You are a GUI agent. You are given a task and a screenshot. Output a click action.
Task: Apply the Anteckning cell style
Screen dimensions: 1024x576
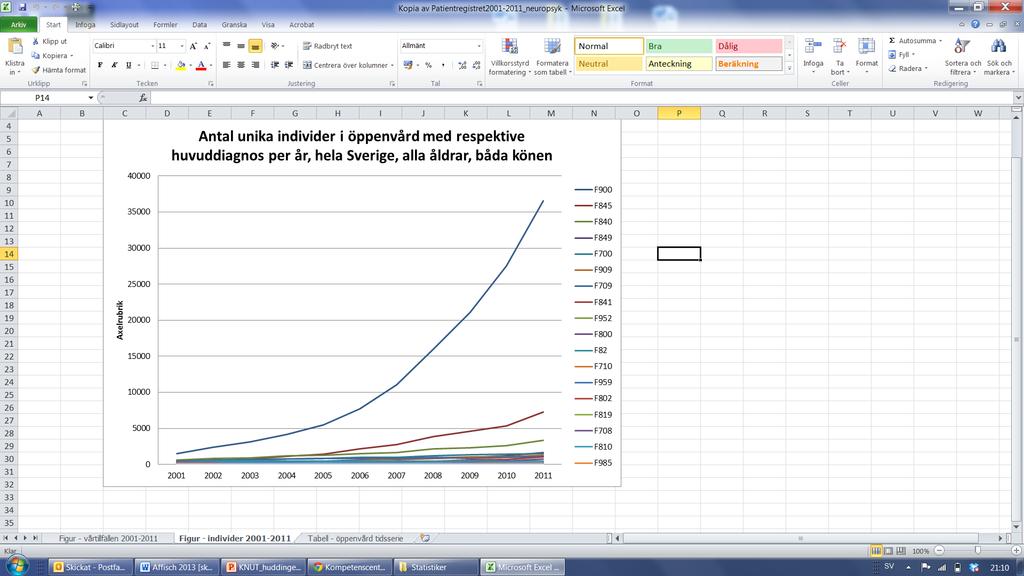pyautogui.click(x=679, y=64)
